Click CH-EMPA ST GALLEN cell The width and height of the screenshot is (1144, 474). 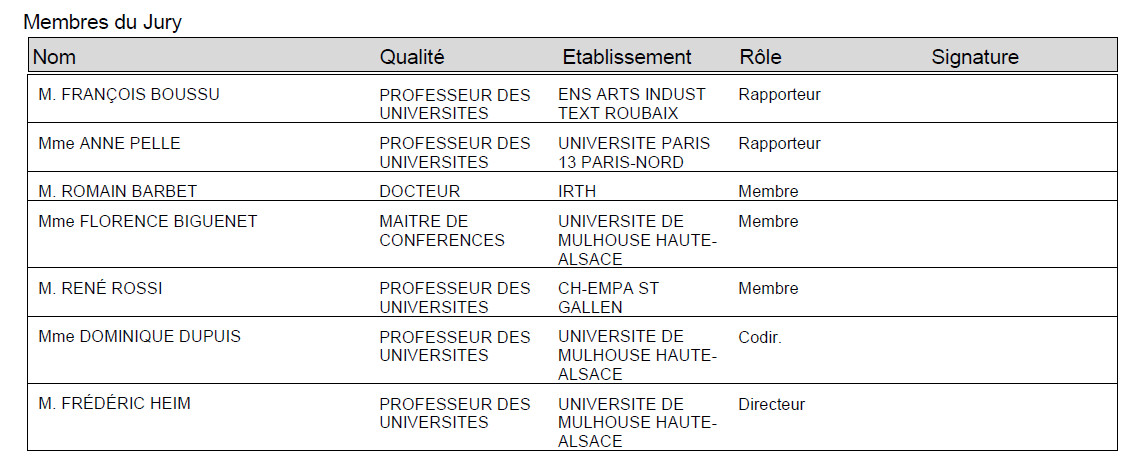tap(608, 298)
